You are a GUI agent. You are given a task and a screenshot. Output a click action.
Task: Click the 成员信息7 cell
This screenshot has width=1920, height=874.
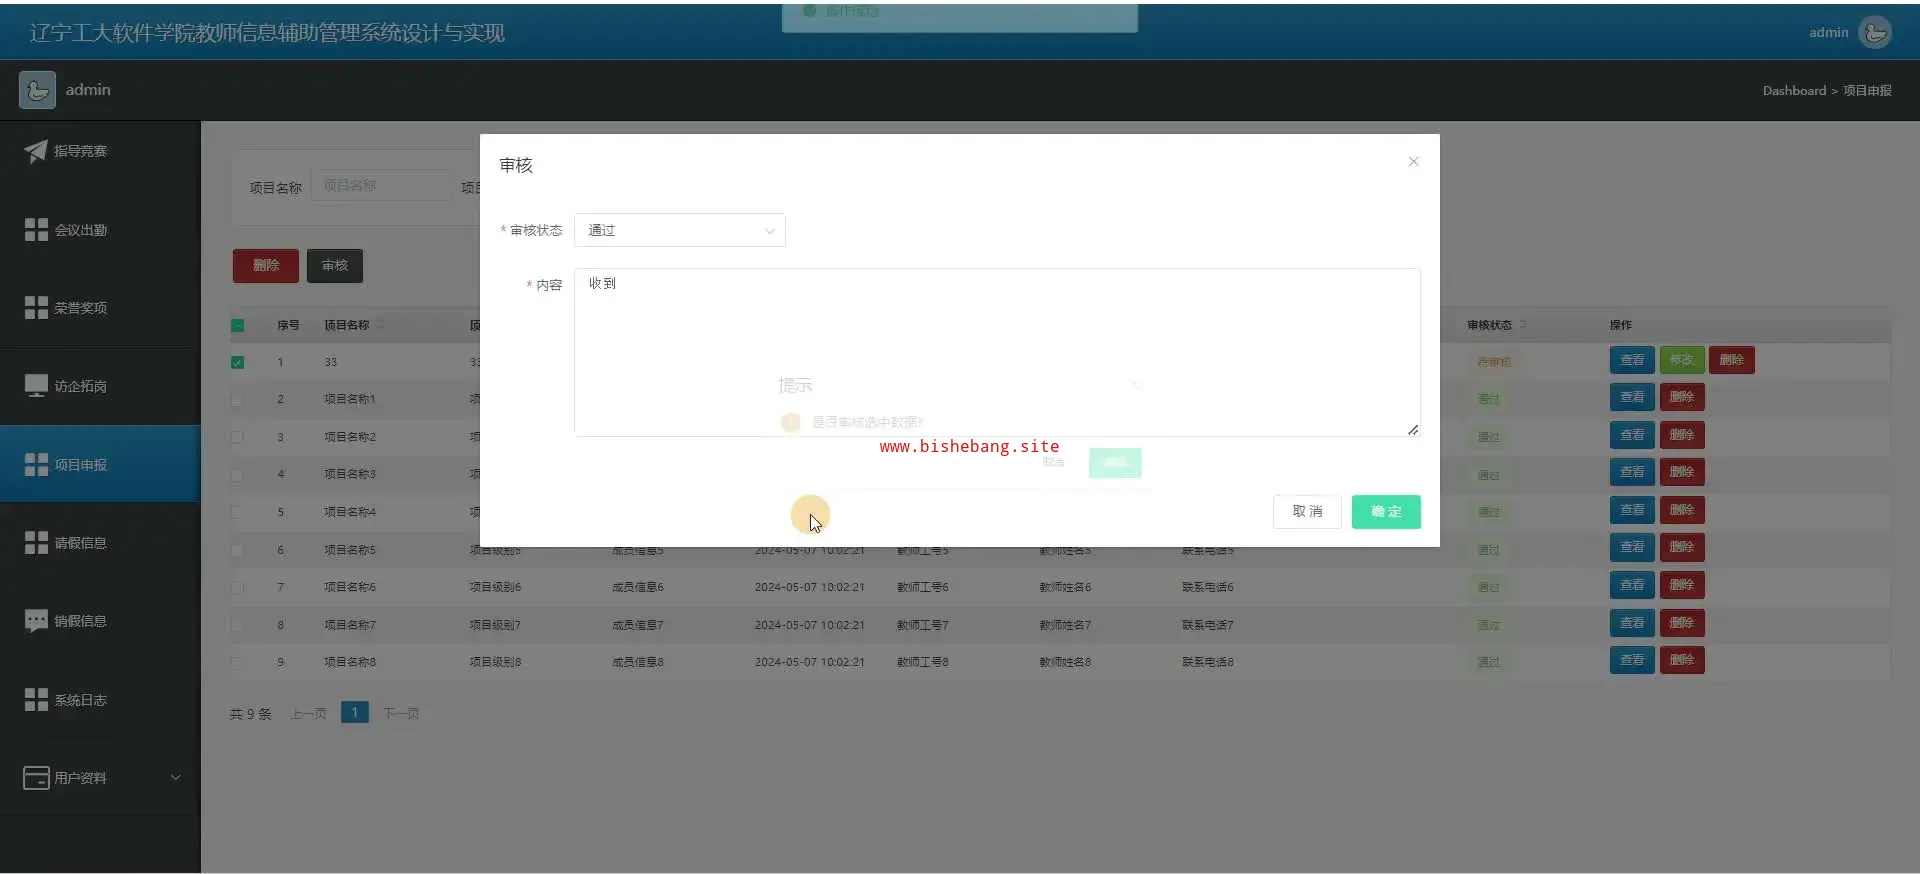(638, 625)
